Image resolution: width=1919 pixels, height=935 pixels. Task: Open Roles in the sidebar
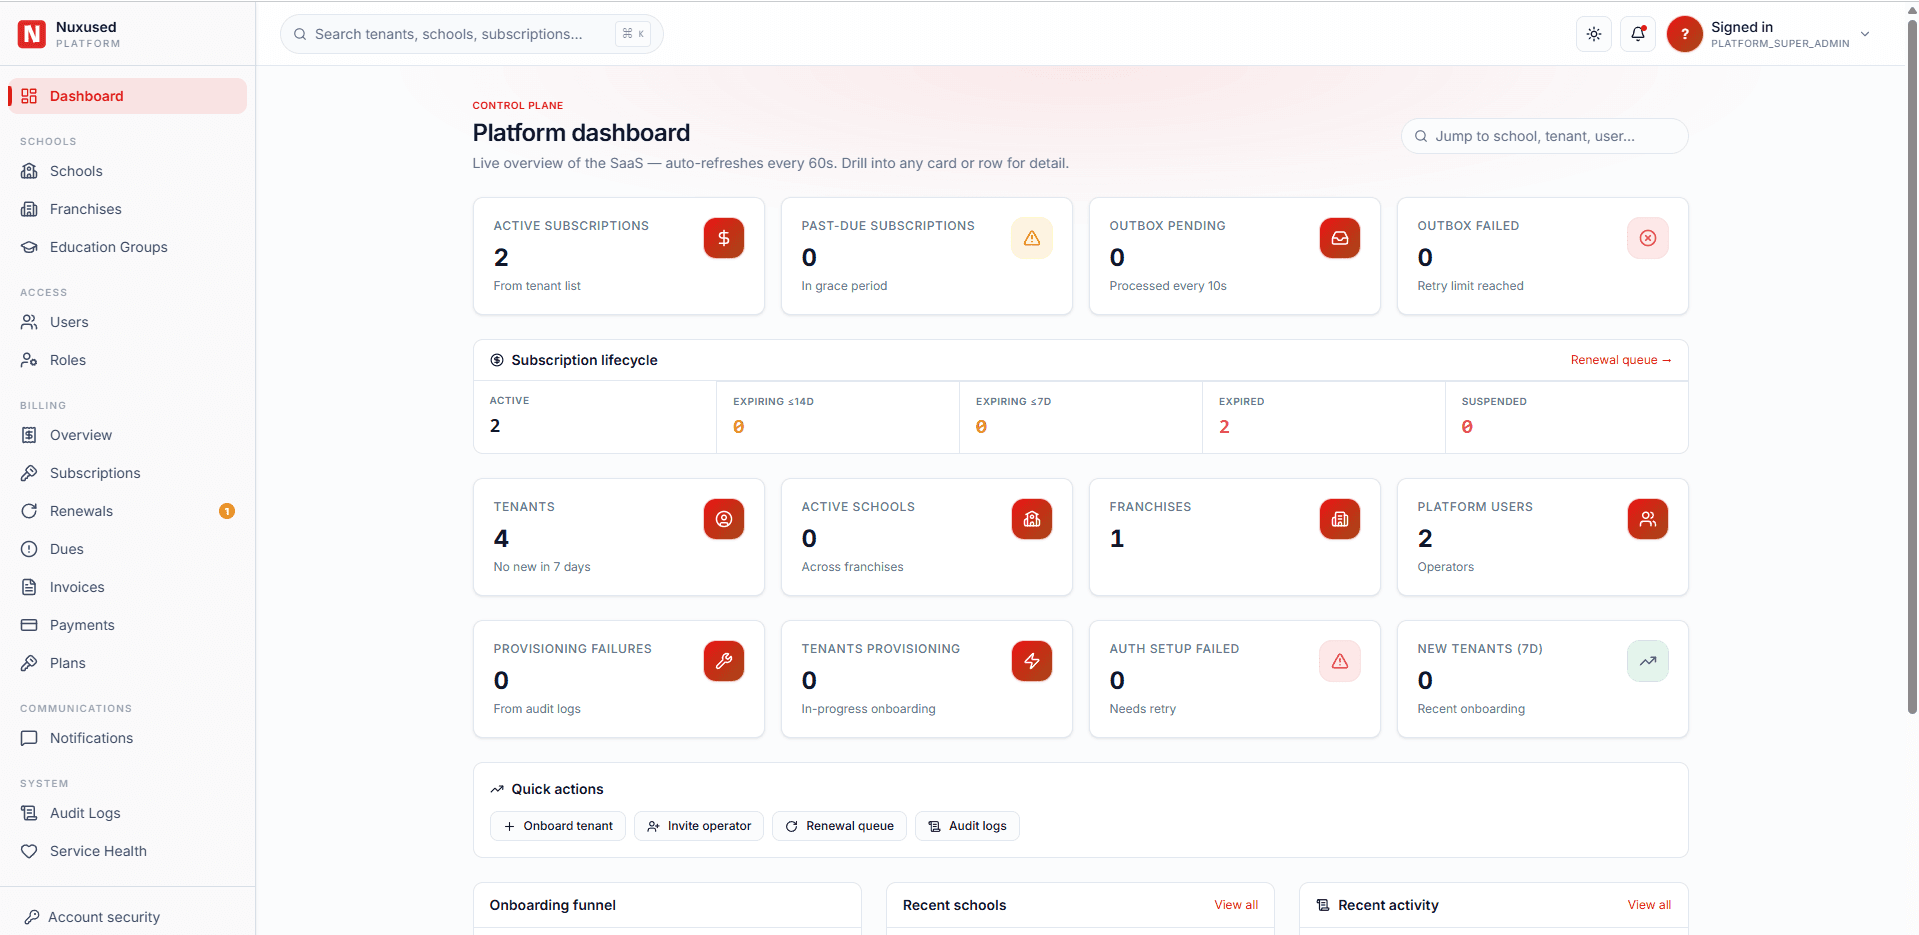(127, 360)
